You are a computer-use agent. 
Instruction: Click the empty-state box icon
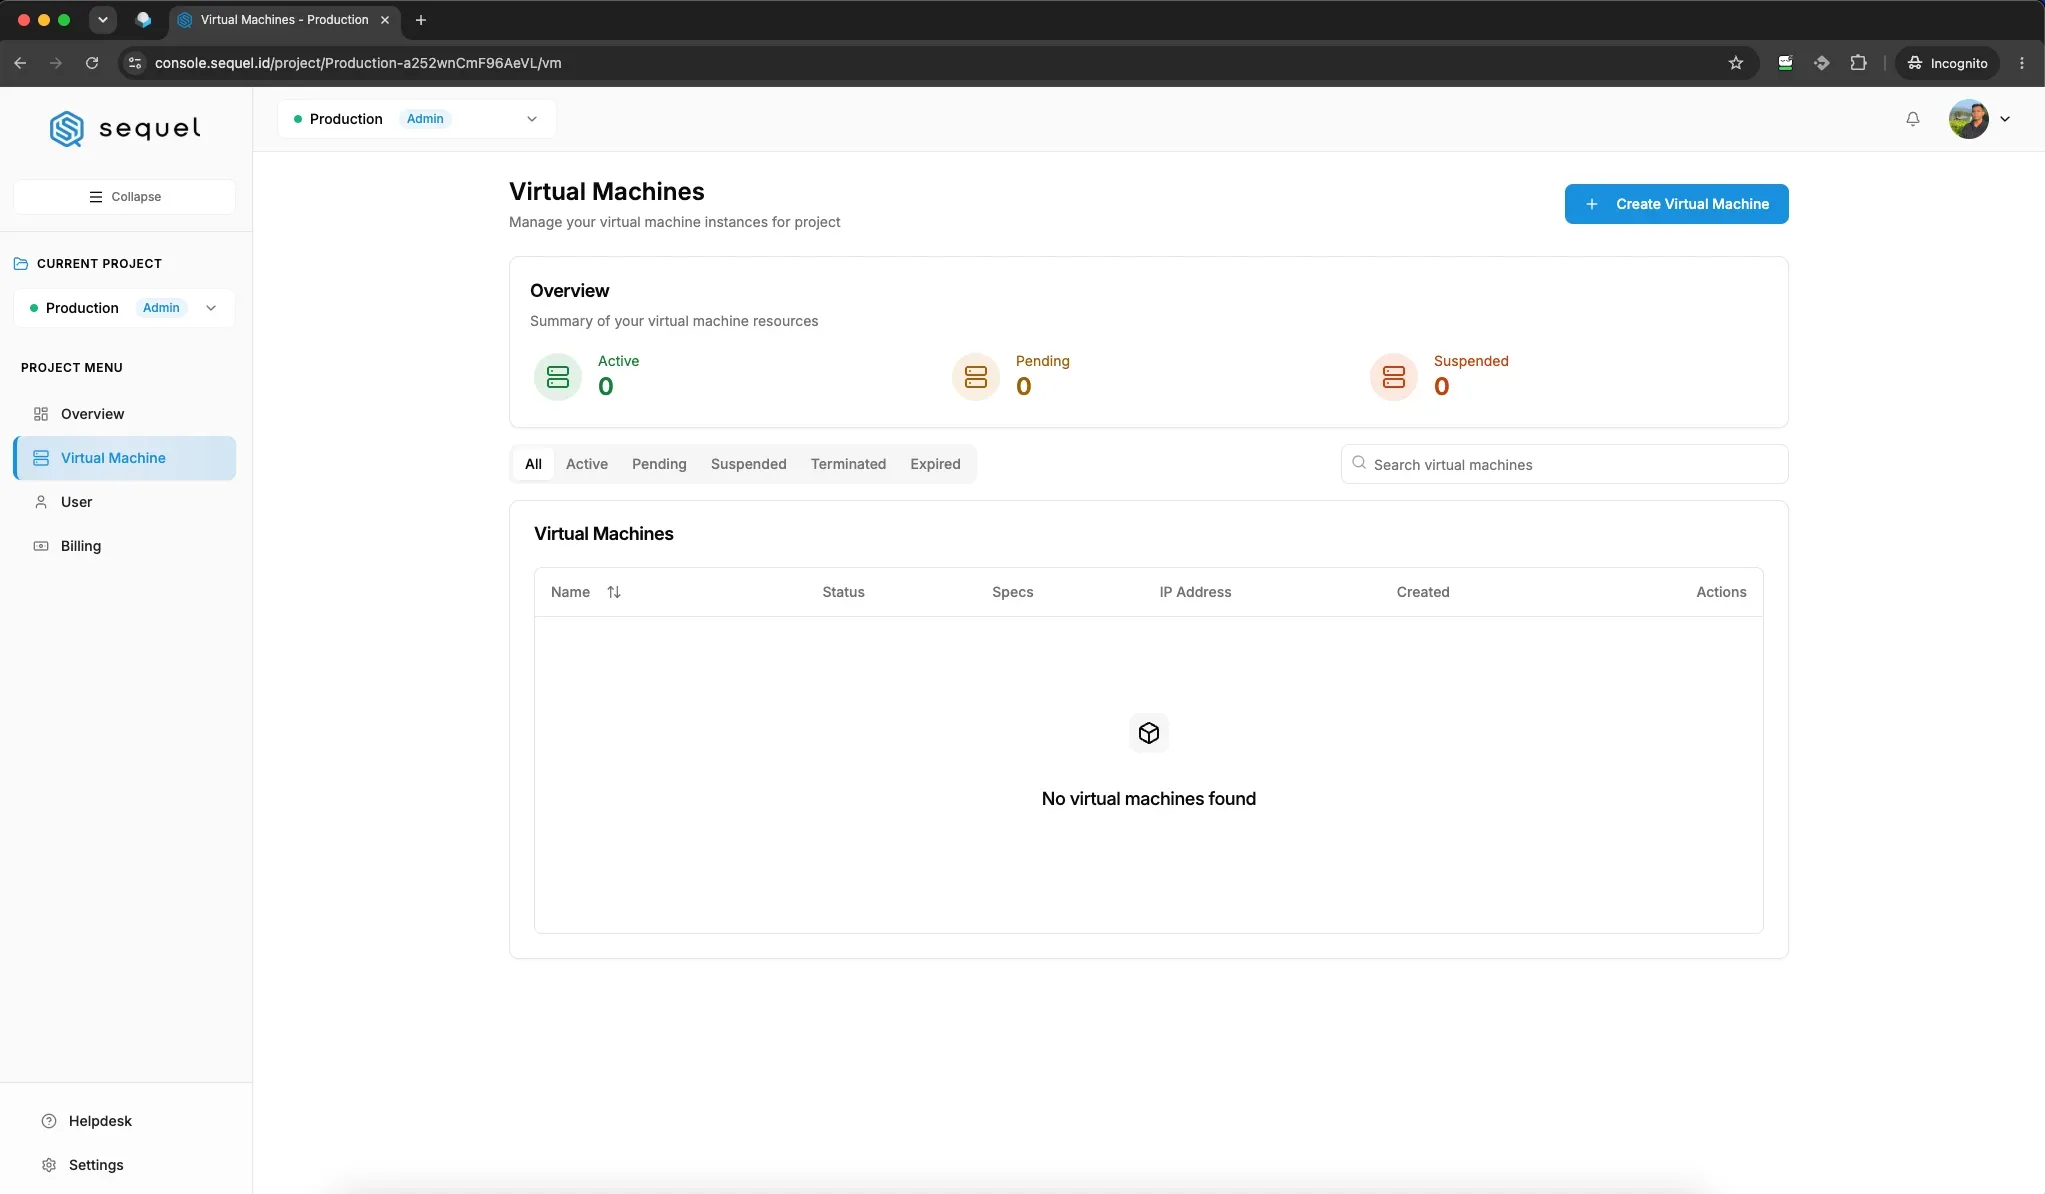pyautogui.click(x=1149, y=733)
